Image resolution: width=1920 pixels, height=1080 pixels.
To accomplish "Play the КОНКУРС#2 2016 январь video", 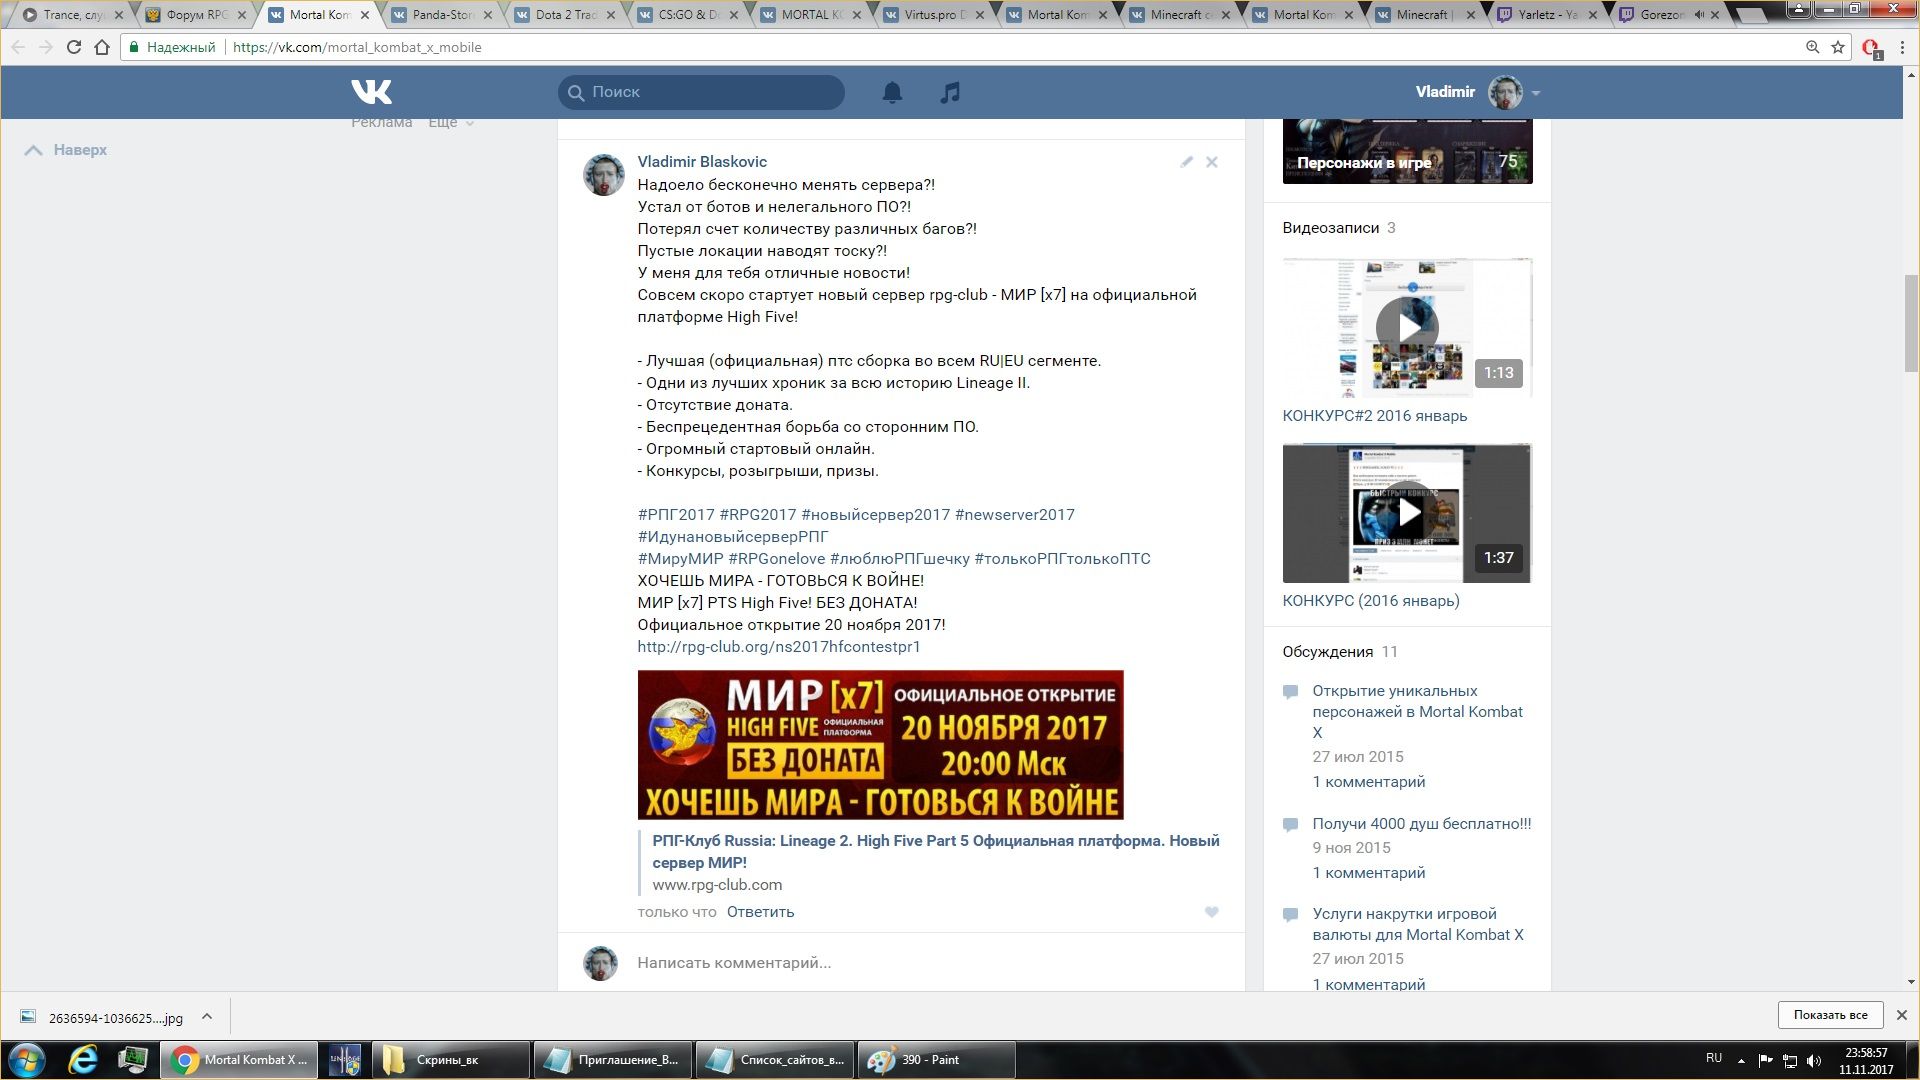I will pos(1407,327).
